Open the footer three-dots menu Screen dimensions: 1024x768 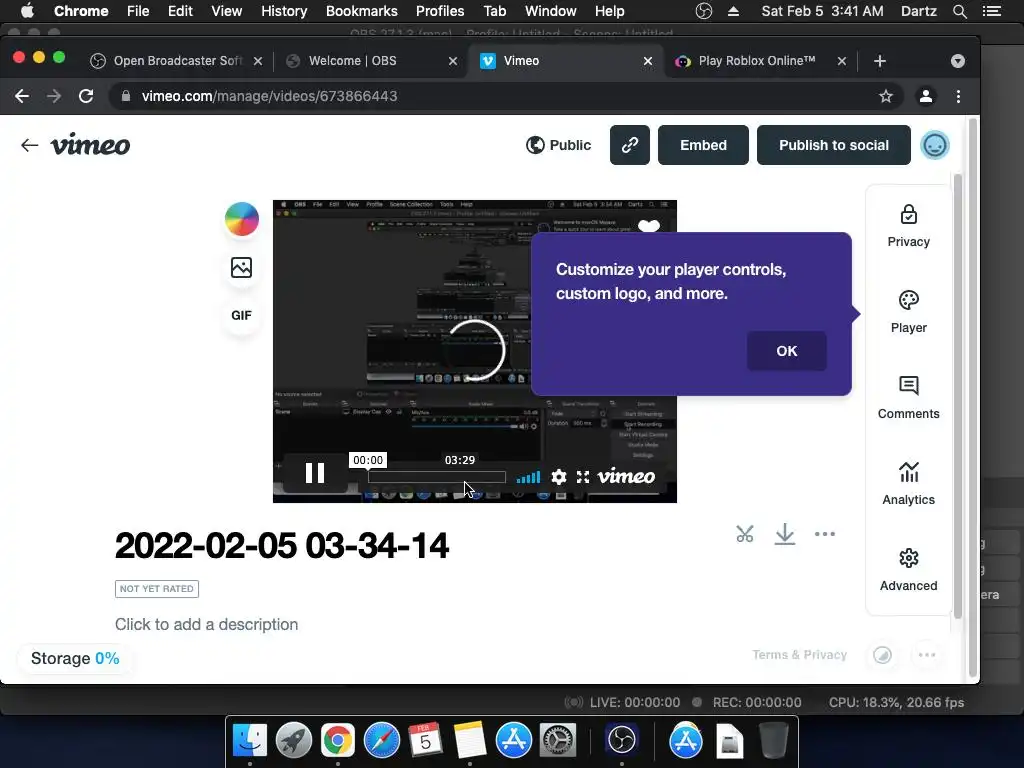coord(927,654)
